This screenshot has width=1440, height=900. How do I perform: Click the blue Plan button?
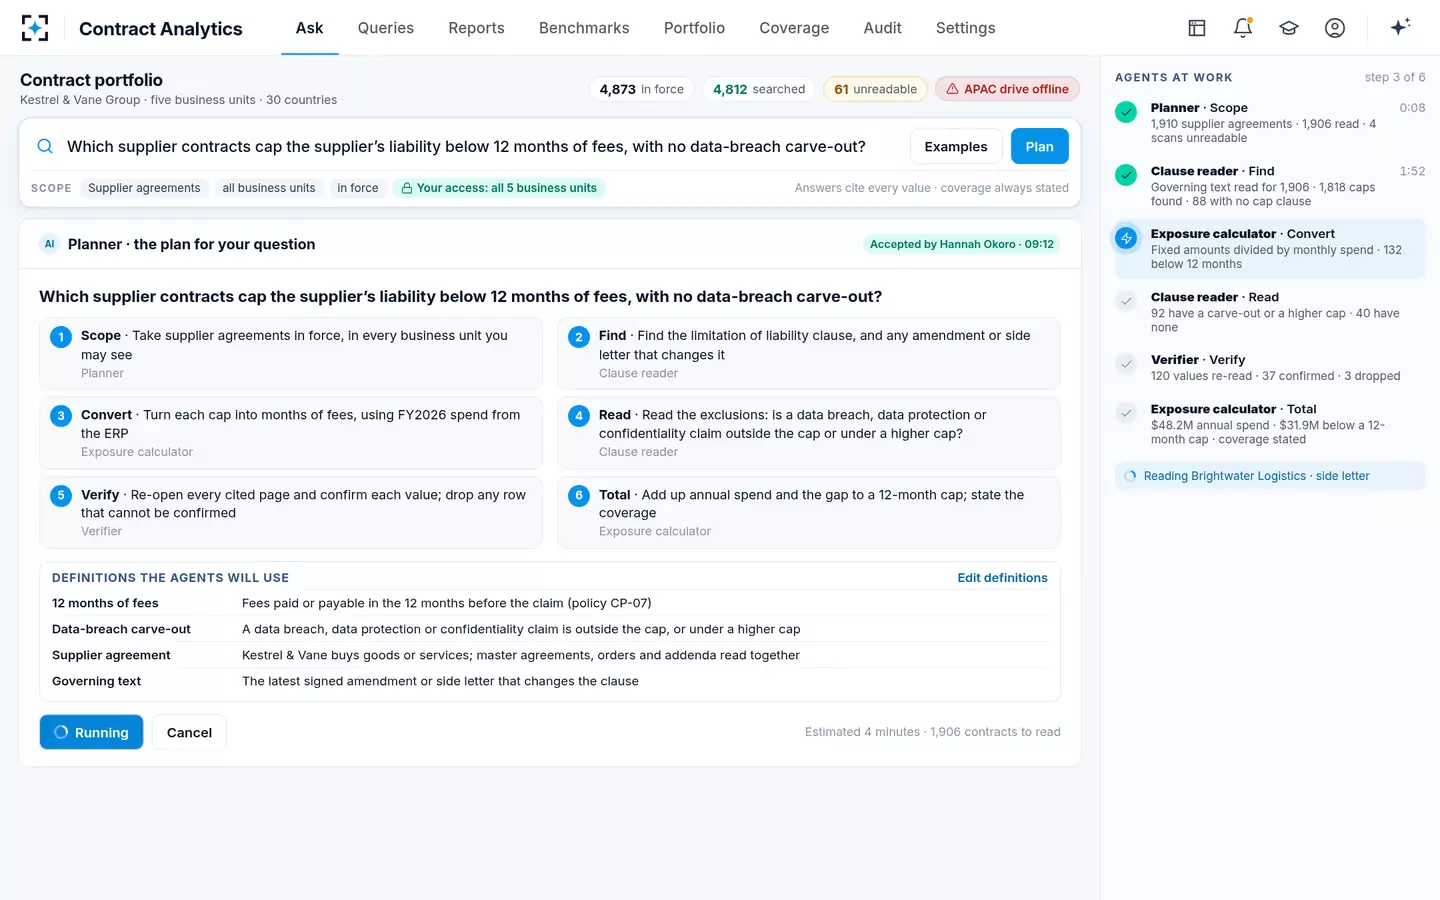click(1040, 146)
